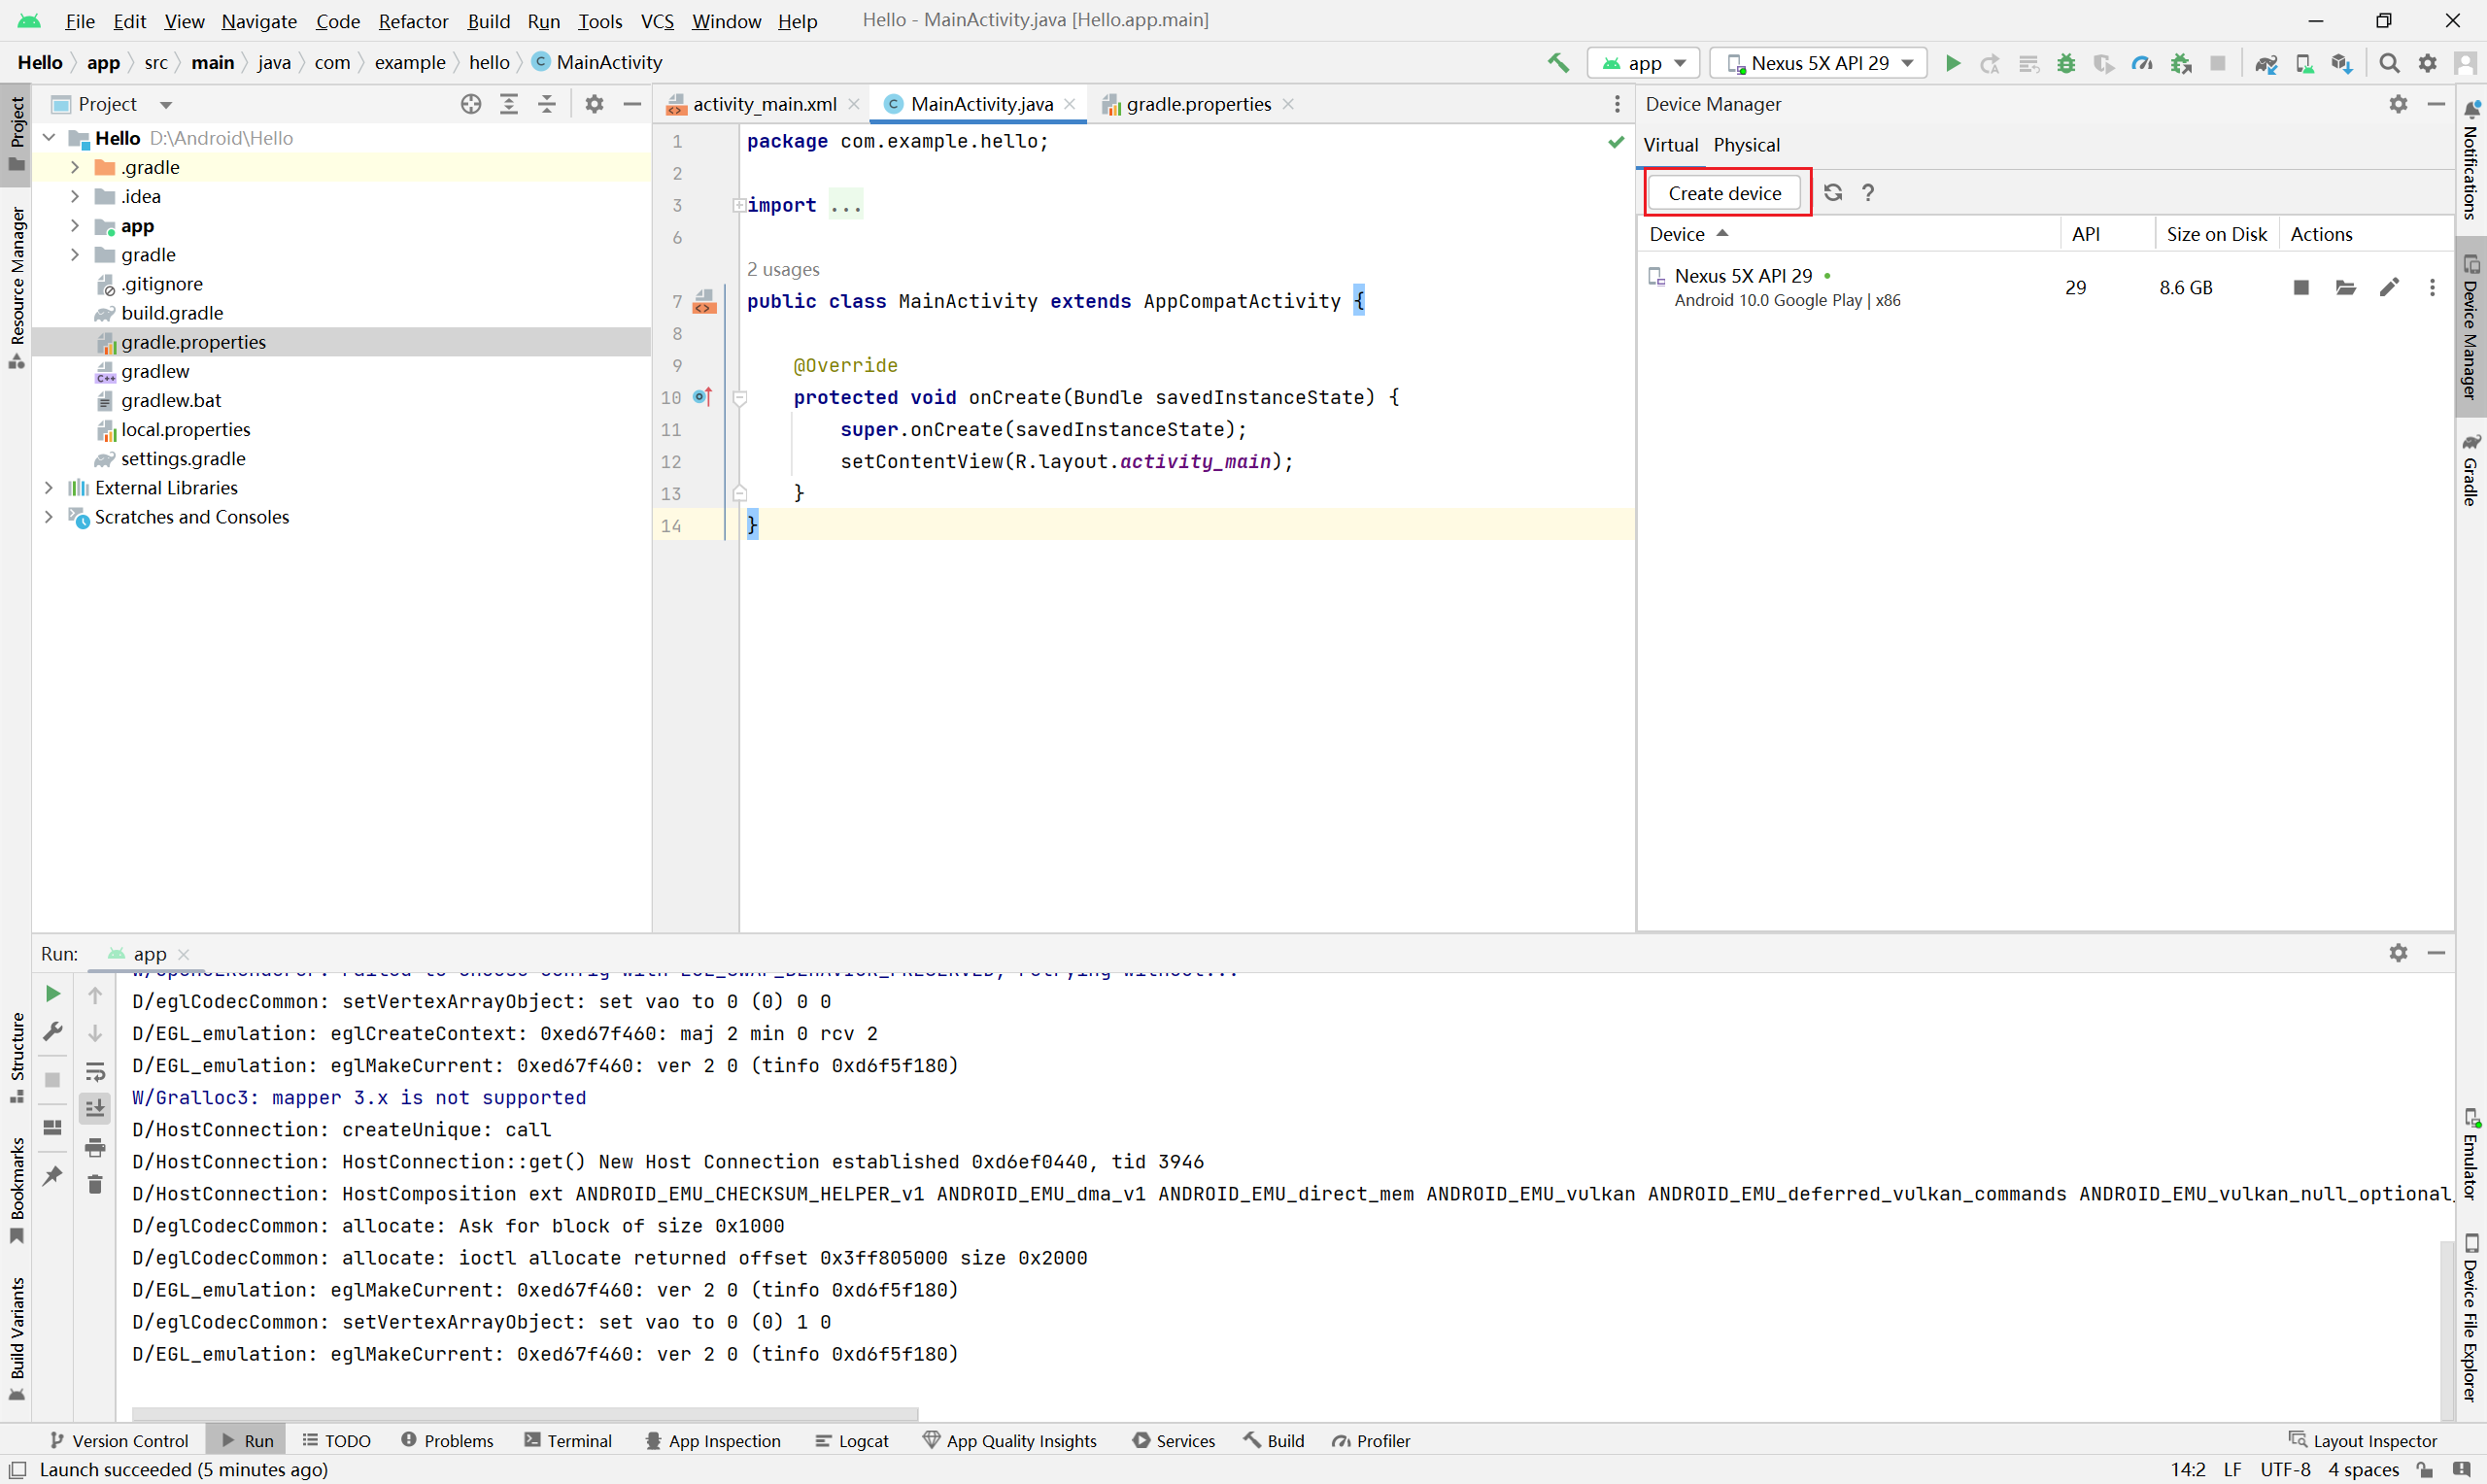Toggle scroll to end in Run console
Viewport: 2487px width, 1484px height.
coord(95,1108)
